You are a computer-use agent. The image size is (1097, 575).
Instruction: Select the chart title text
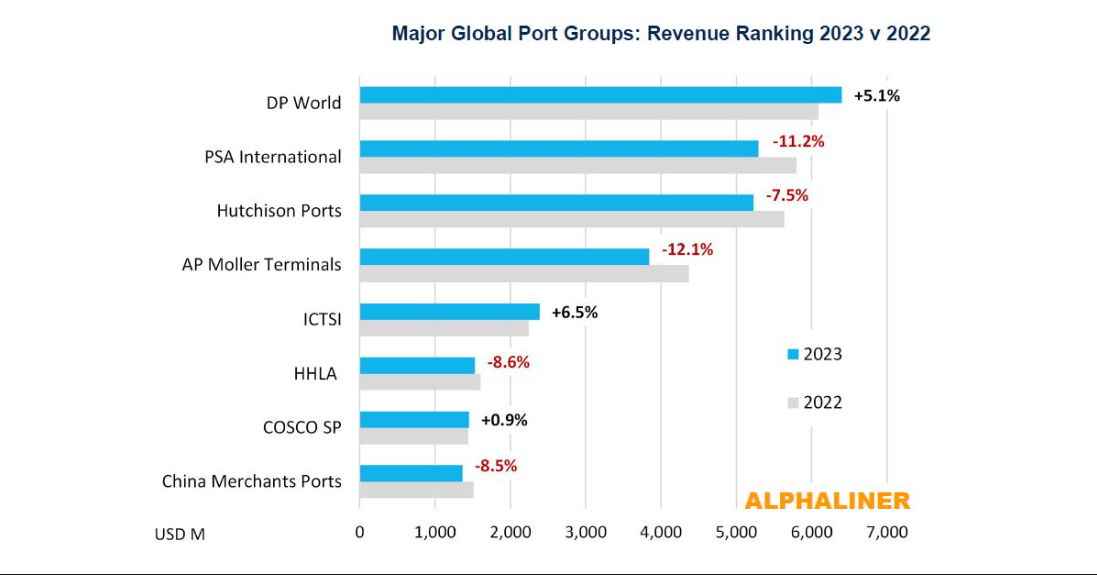click(x=660, y=34)
